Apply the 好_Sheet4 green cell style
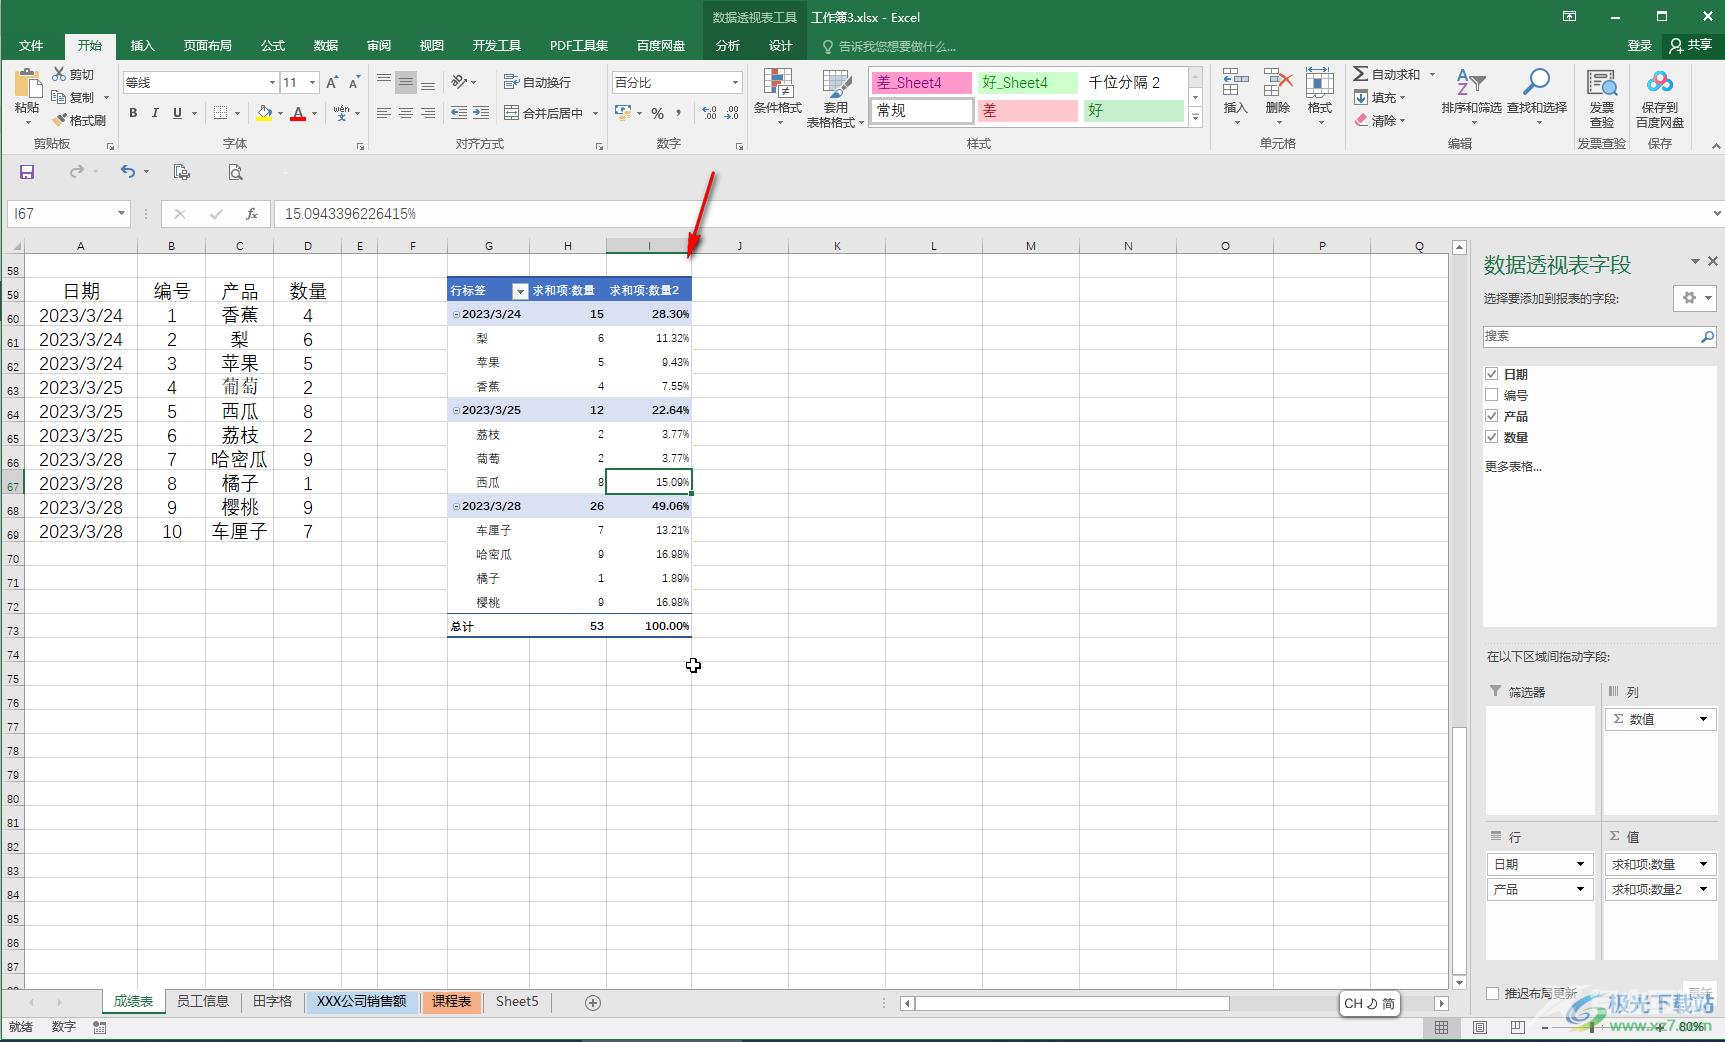This screenshot has height=1042, width=1725. (1028, 83)
